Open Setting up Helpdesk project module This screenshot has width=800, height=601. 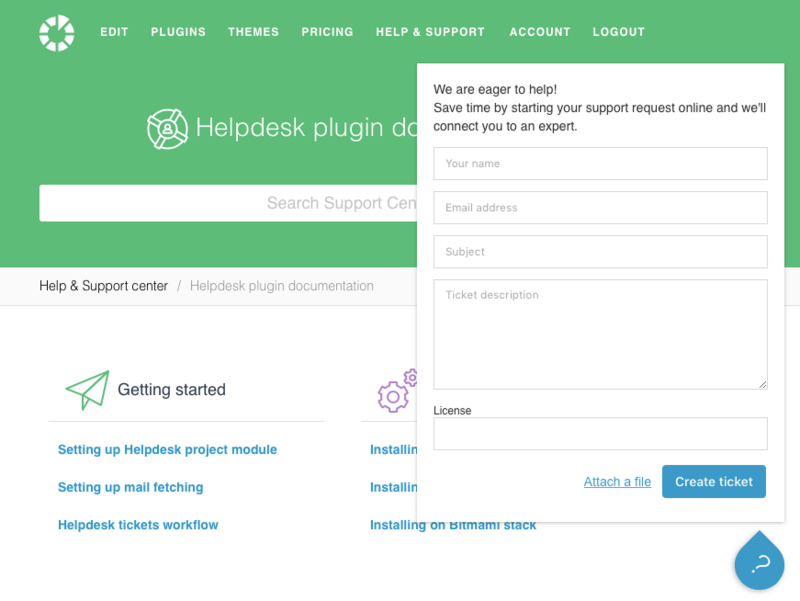point(167,450)
